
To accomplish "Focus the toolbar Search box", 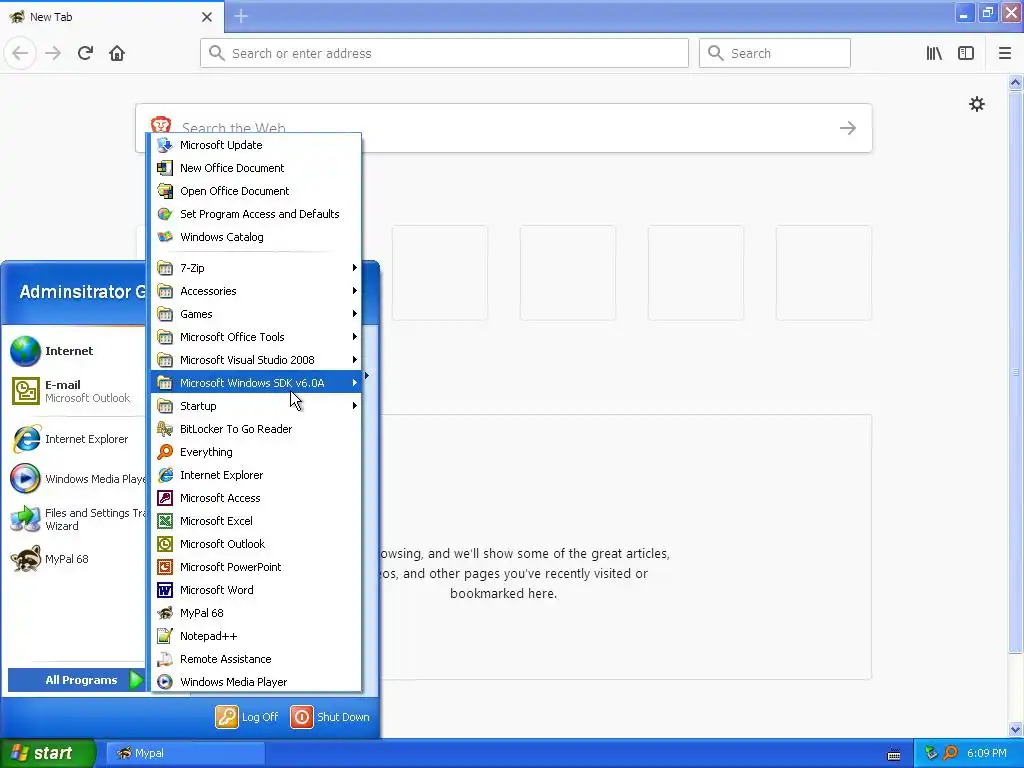I will click(x=775, y=53).
